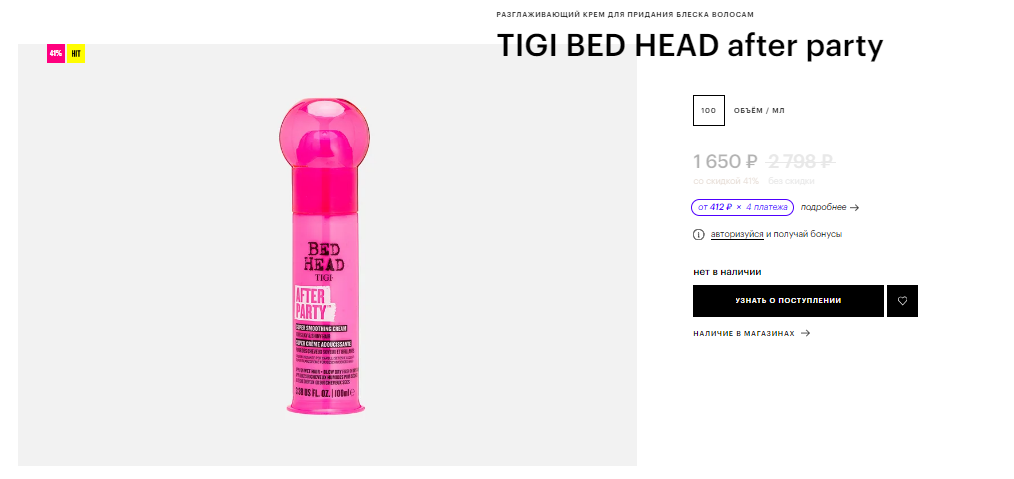This screenshot has width=1014, height=479.
Task: Click the 'нет в наличии' status text
Action: click(x=728, y=272)
